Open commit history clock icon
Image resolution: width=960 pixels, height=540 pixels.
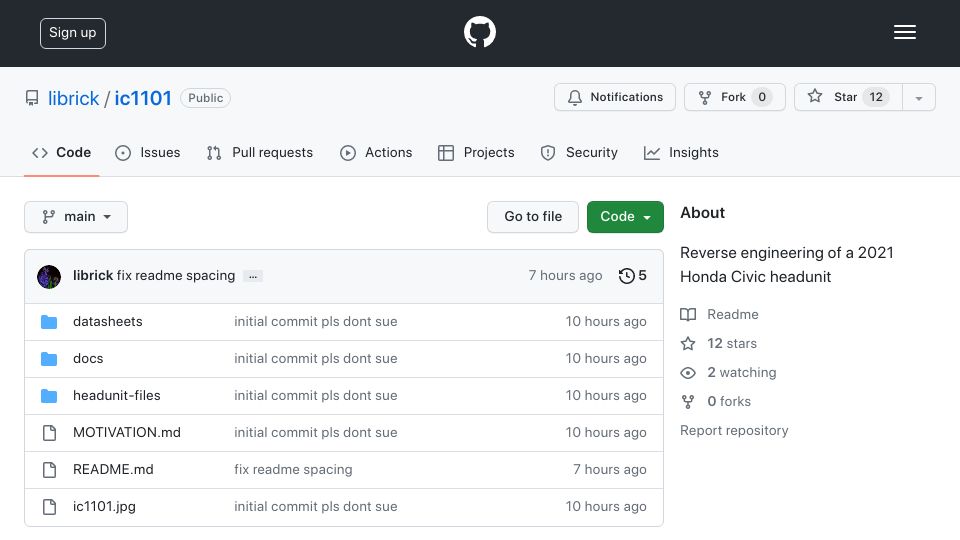pos(626,276)
